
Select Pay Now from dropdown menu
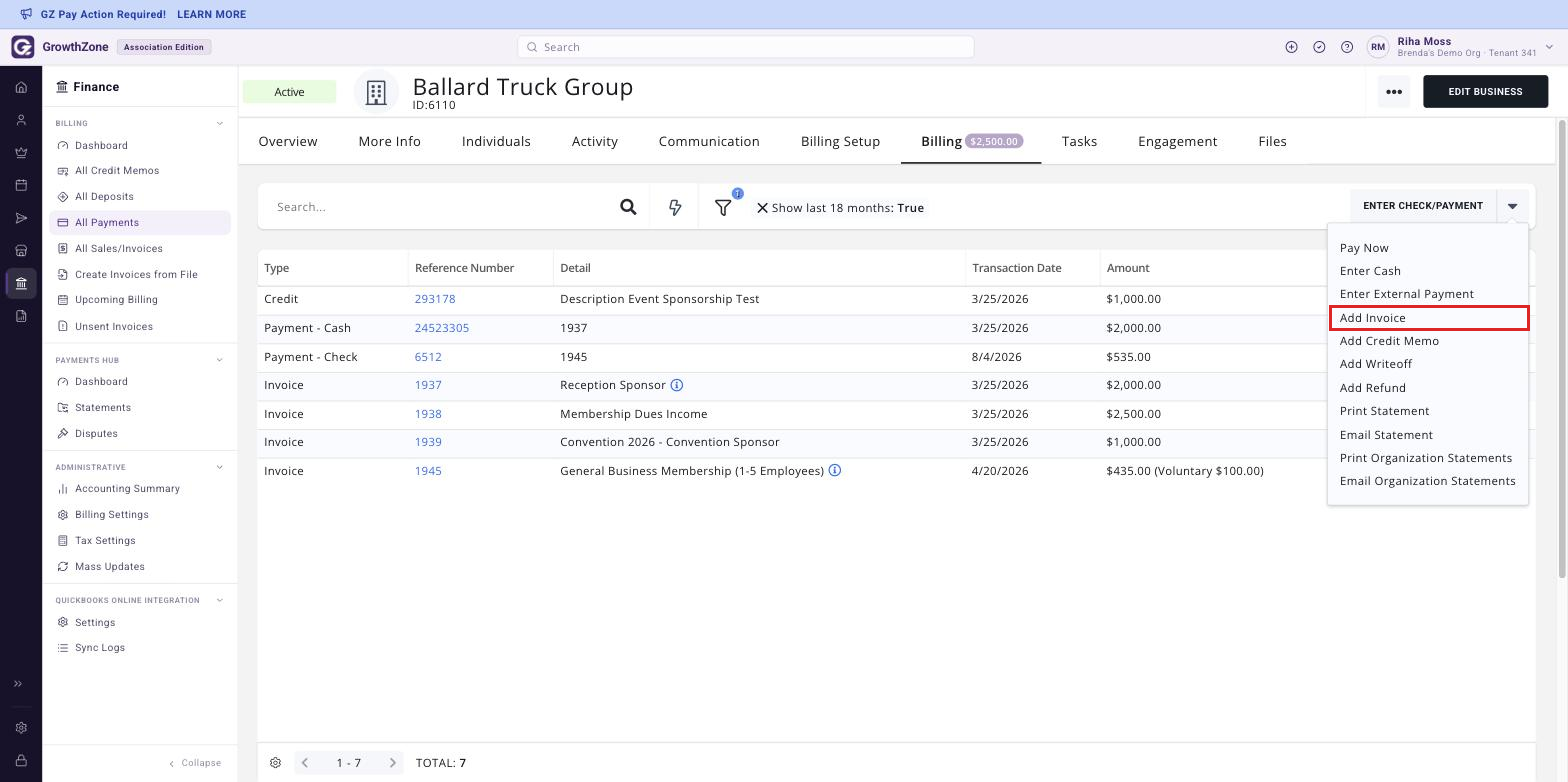(1364, 248)
